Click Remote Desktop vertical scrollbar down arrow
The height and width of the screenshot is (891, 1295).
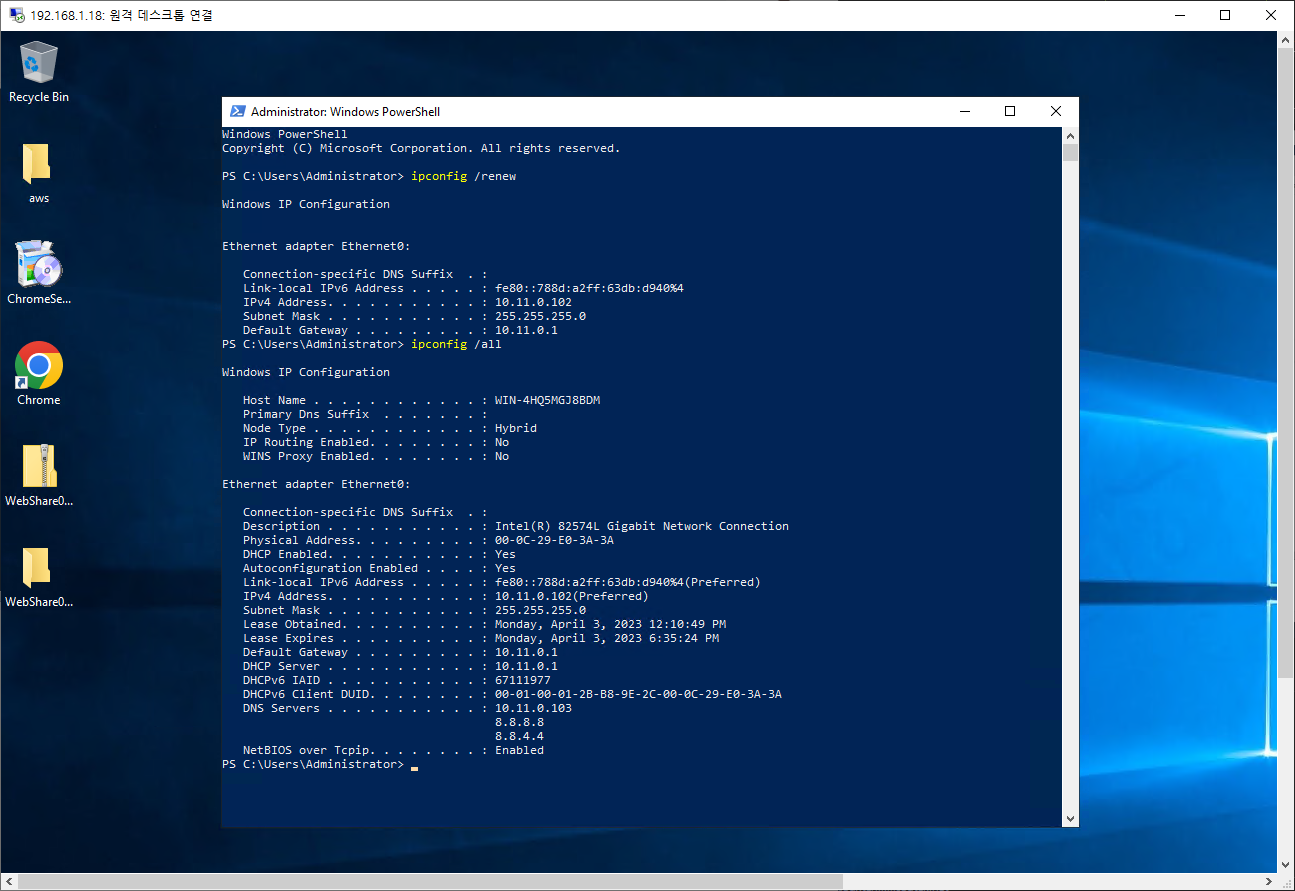point(1286,865)
